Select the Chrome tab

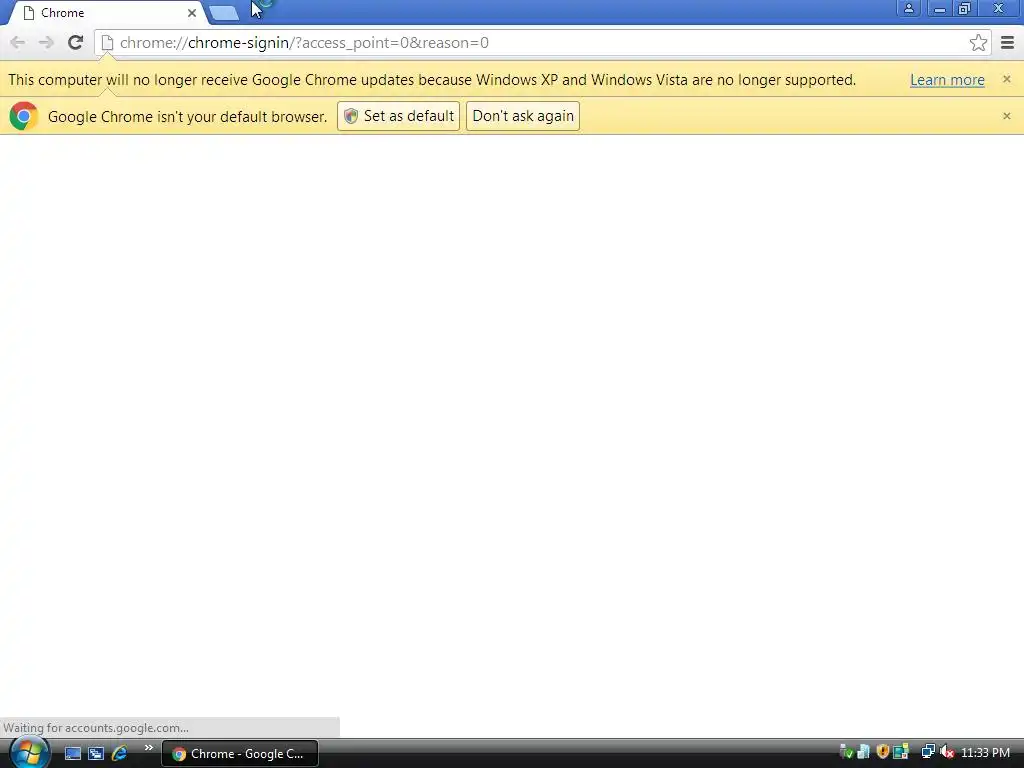(108, 13)
